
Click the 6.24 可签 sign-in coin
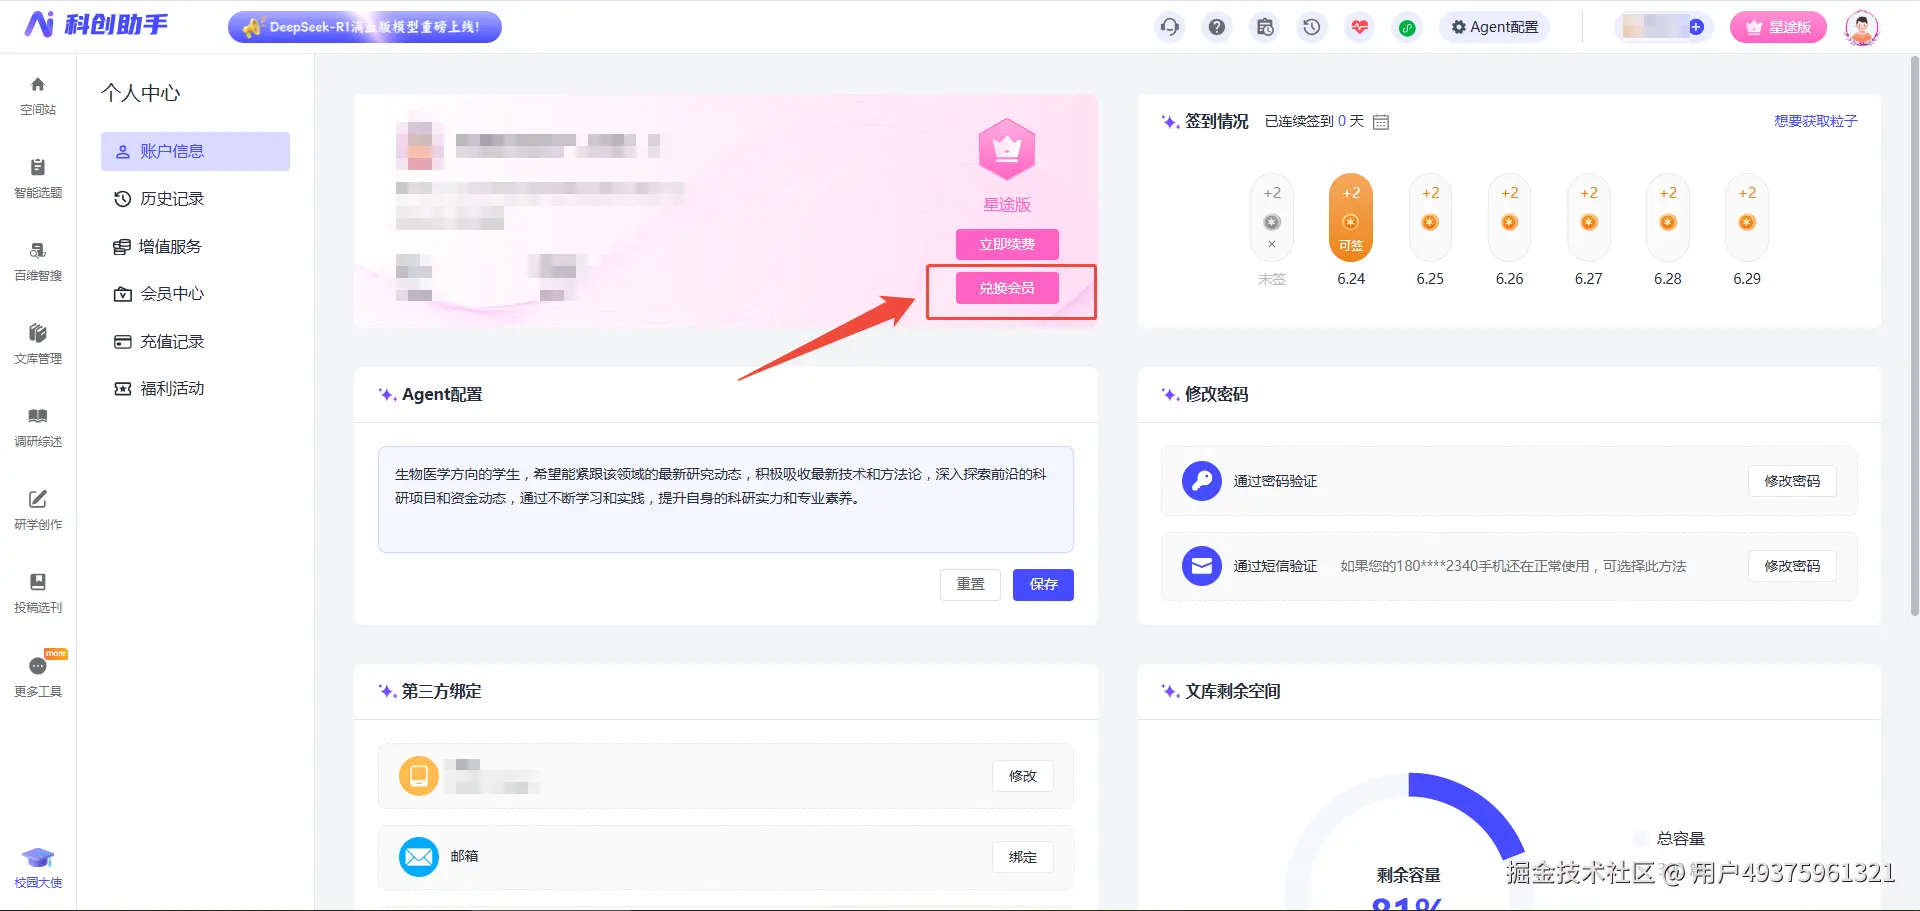click(x=1351, y=218)
